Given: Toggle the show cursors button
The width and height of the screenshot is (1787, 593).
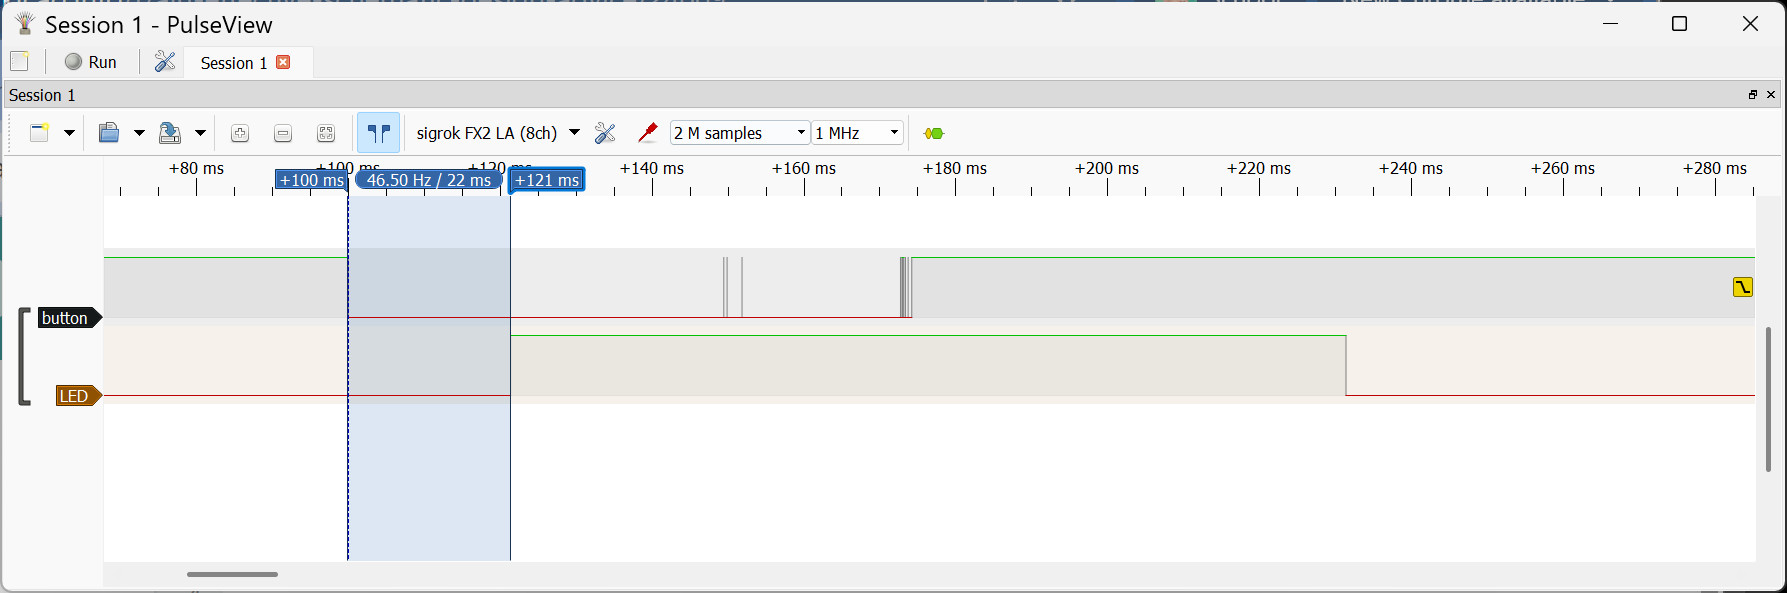Looking at the screenshot, I should tap(379, 133).
